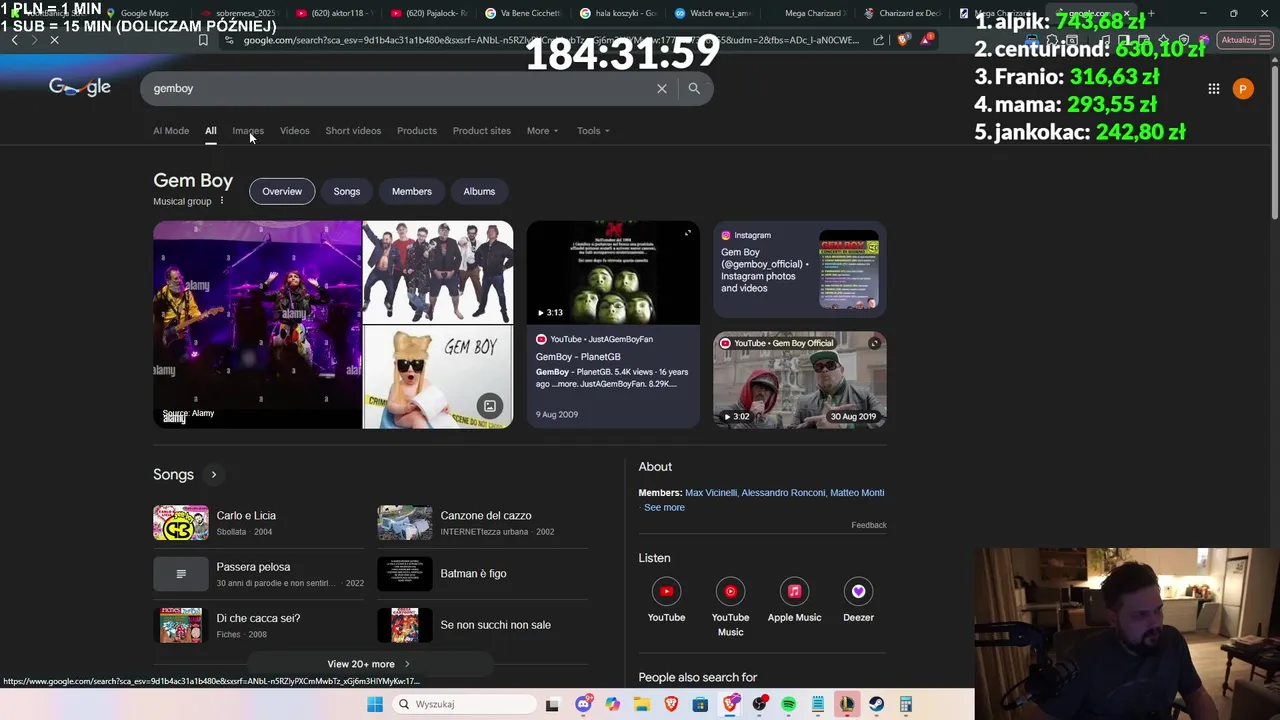Screen dimensions: 1280x720
Task: Switch to the Images tab
Action: [x=248, y=131]
